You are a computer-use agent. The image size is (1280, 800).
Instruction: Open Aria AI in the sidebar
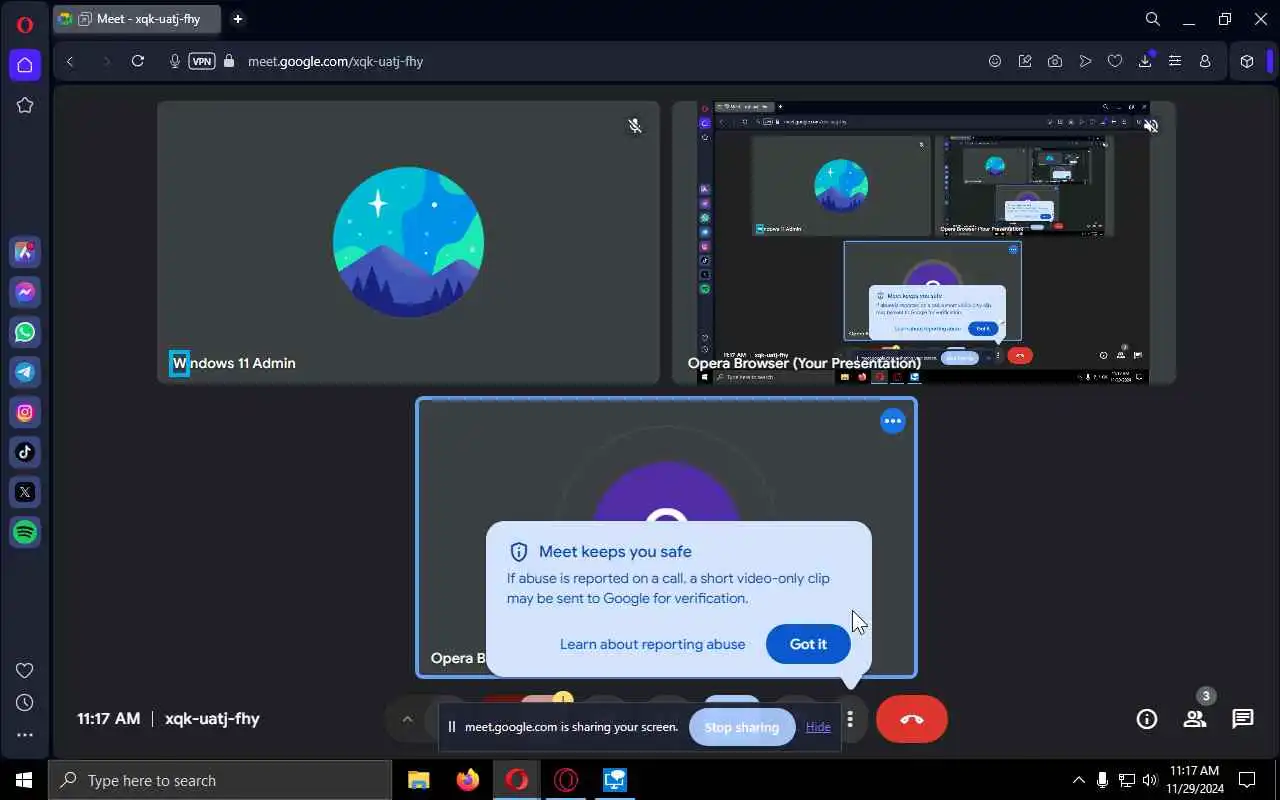pyautogui.click(x=25, y=252)
